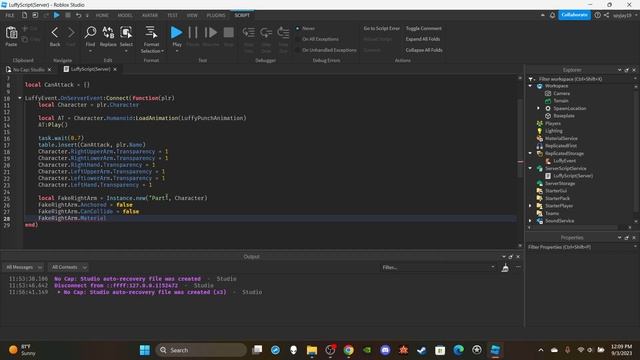Image resolution: width=640 pixels, height=360 pixels.
Task: Select LuffyEvent in Explorer
Action: tap(564, 161)
